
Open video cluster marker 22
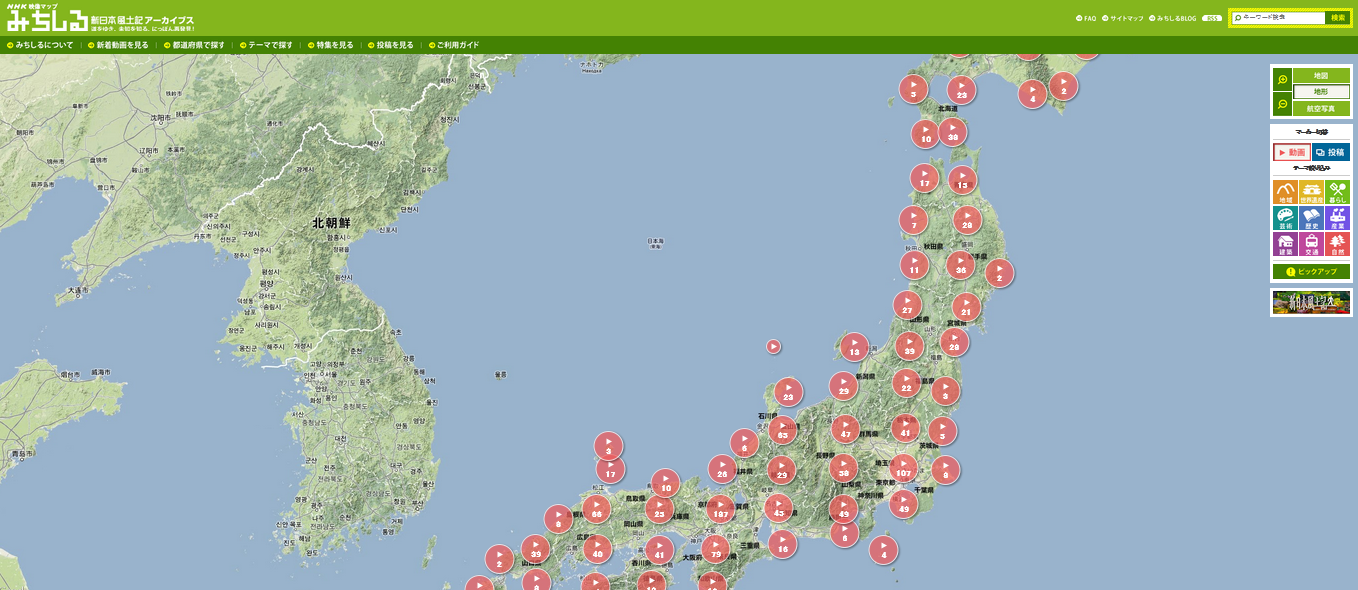tap(906, 384)
